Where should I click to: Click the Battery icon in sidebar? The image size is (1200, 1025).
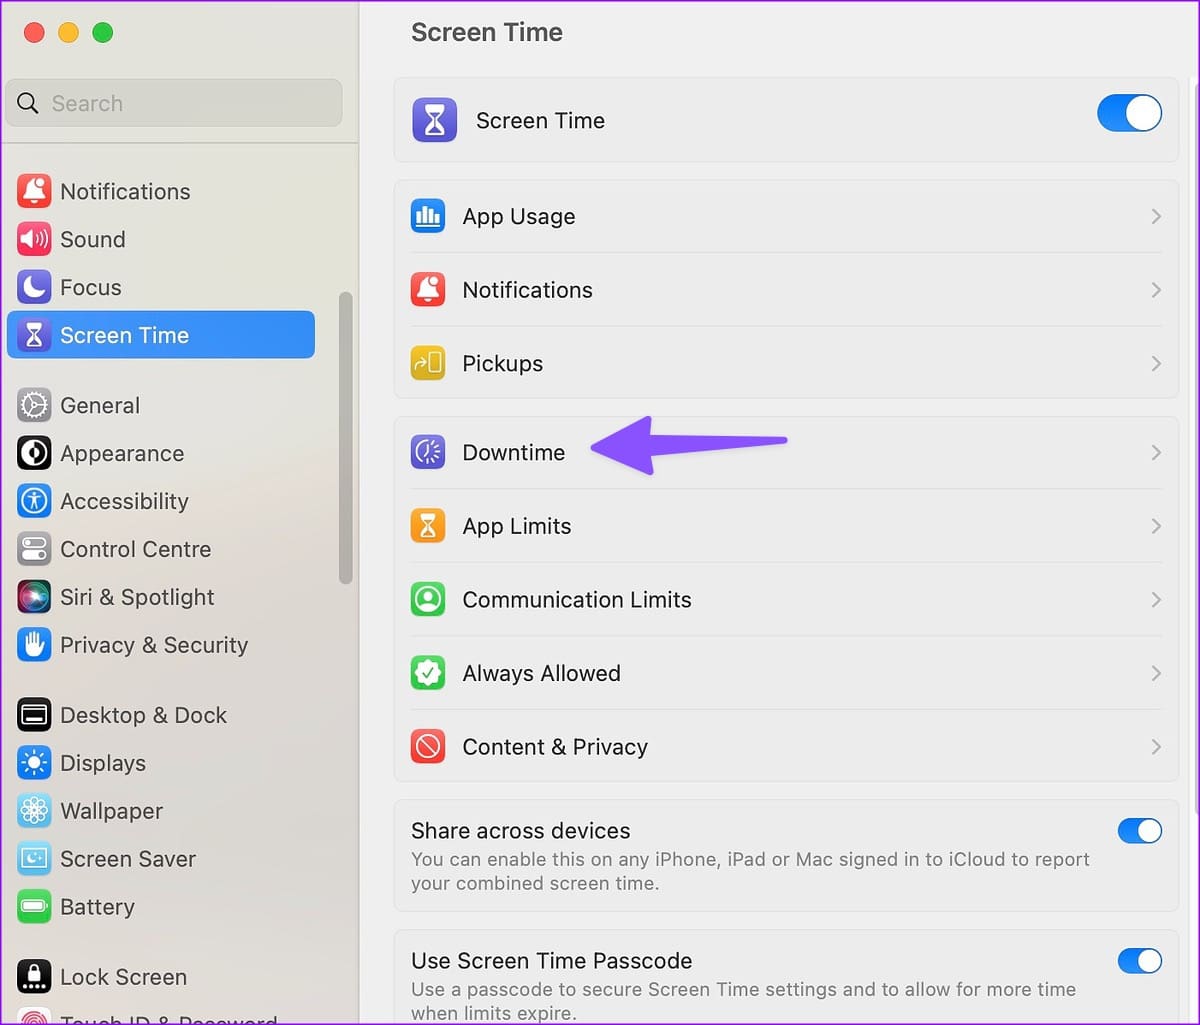(34, 907)
